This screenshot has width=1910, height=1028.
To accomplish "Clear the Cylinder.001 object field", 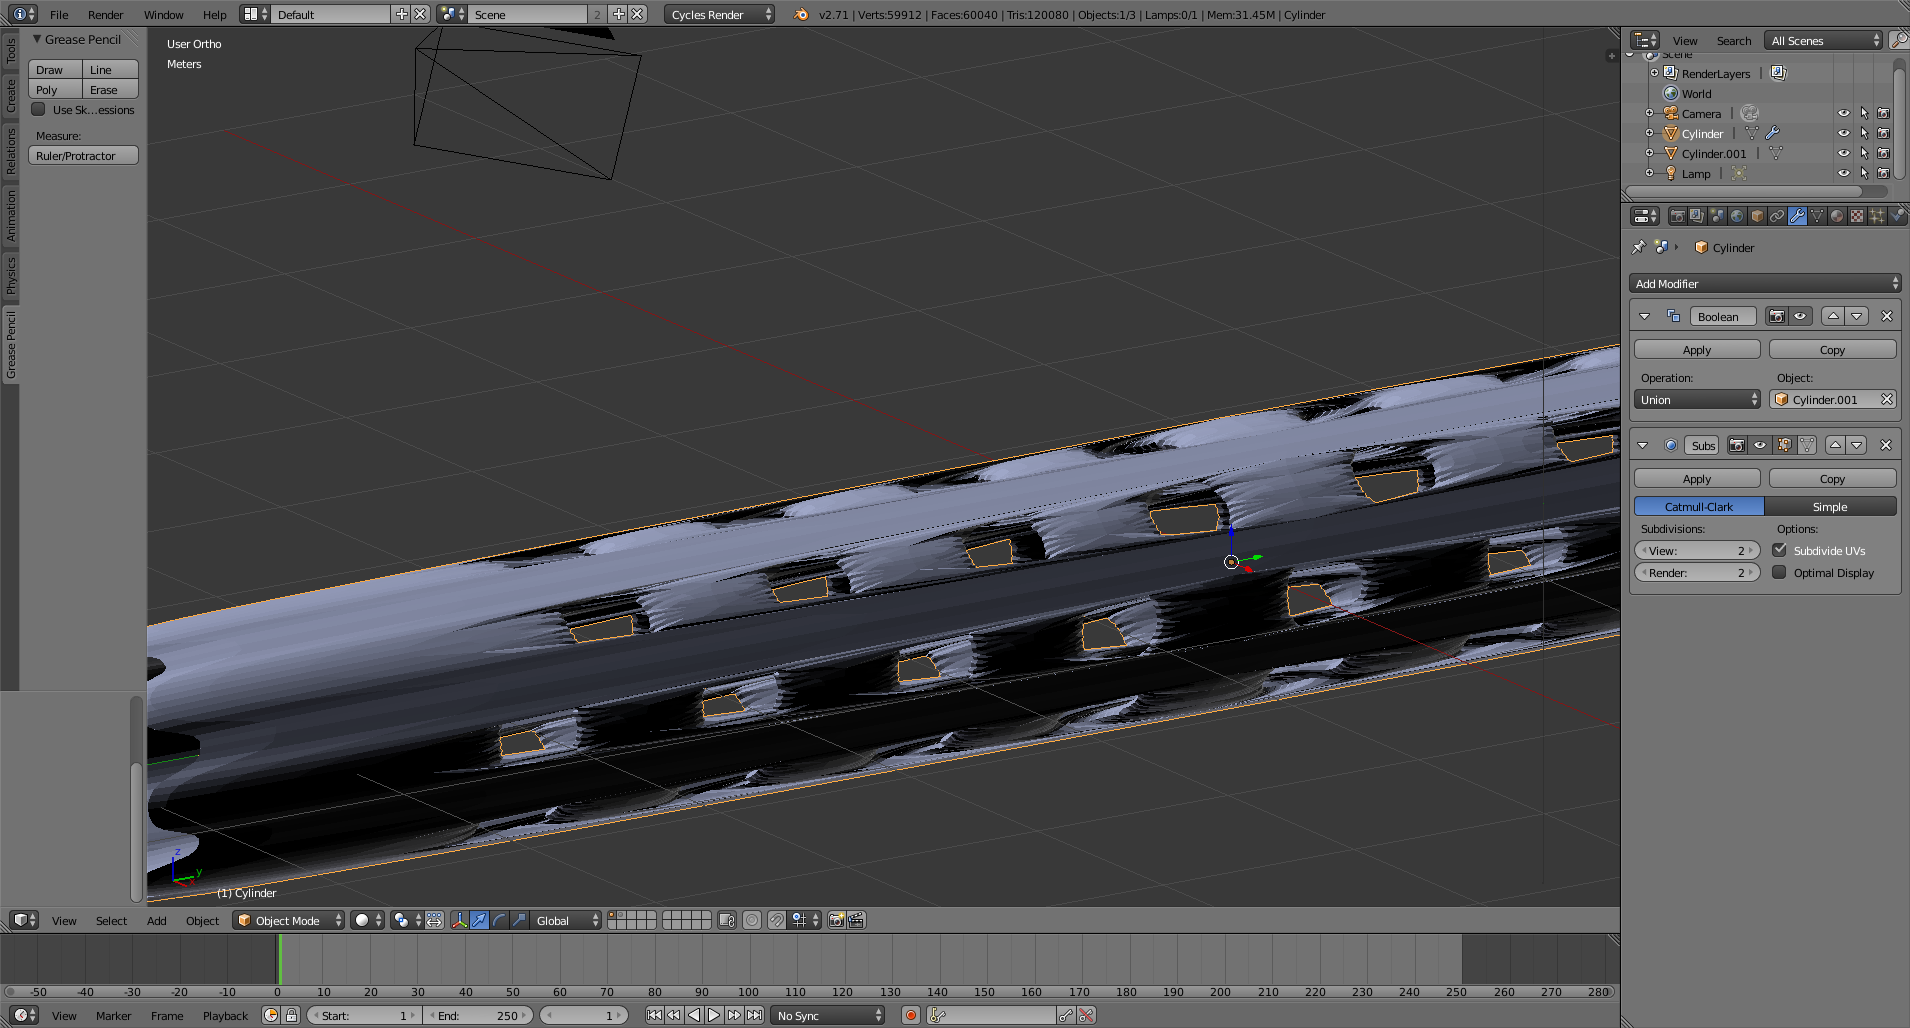I will coord(1887,399).
